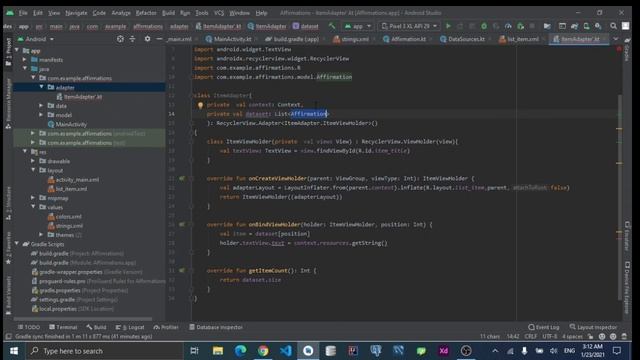Click the 4 spaces indent status entry
The image size is (640, 360).
572,336
